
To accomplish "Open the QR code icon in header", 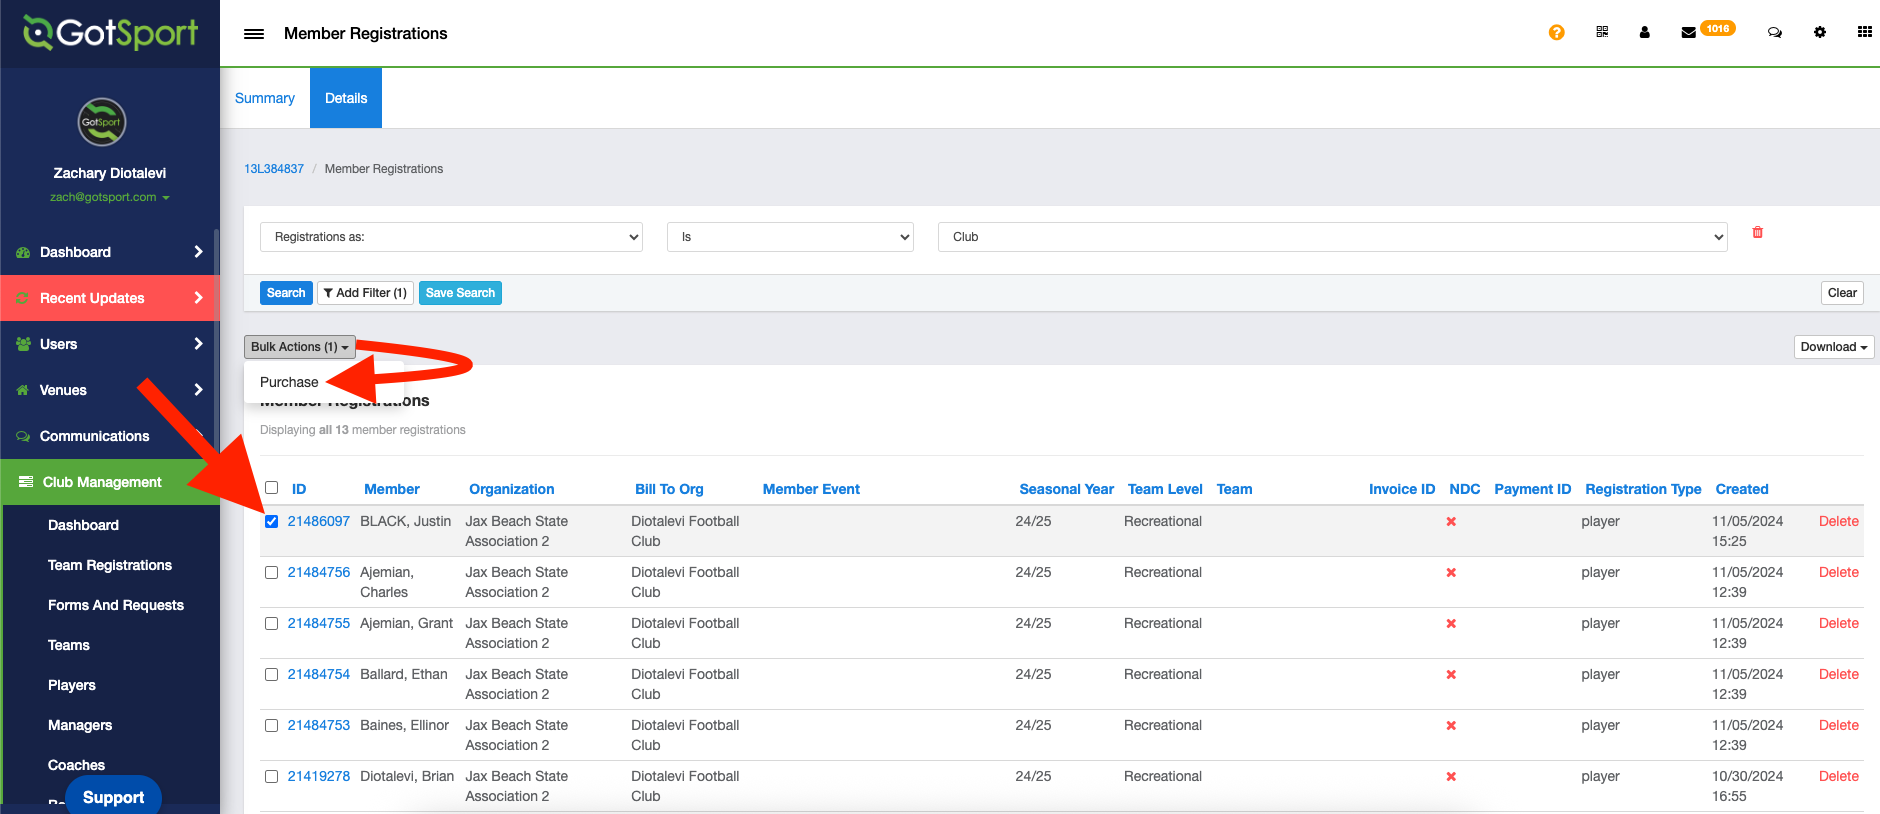I will click(x=1602, y=32).
